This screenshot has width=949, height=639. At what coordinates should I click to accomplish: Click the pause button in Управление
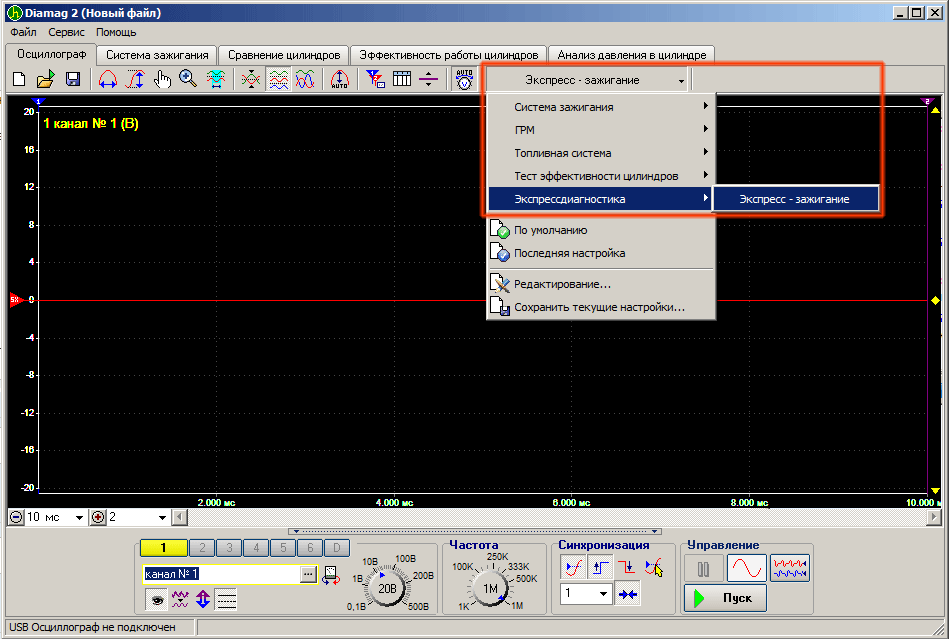click(x=704, y=569)
